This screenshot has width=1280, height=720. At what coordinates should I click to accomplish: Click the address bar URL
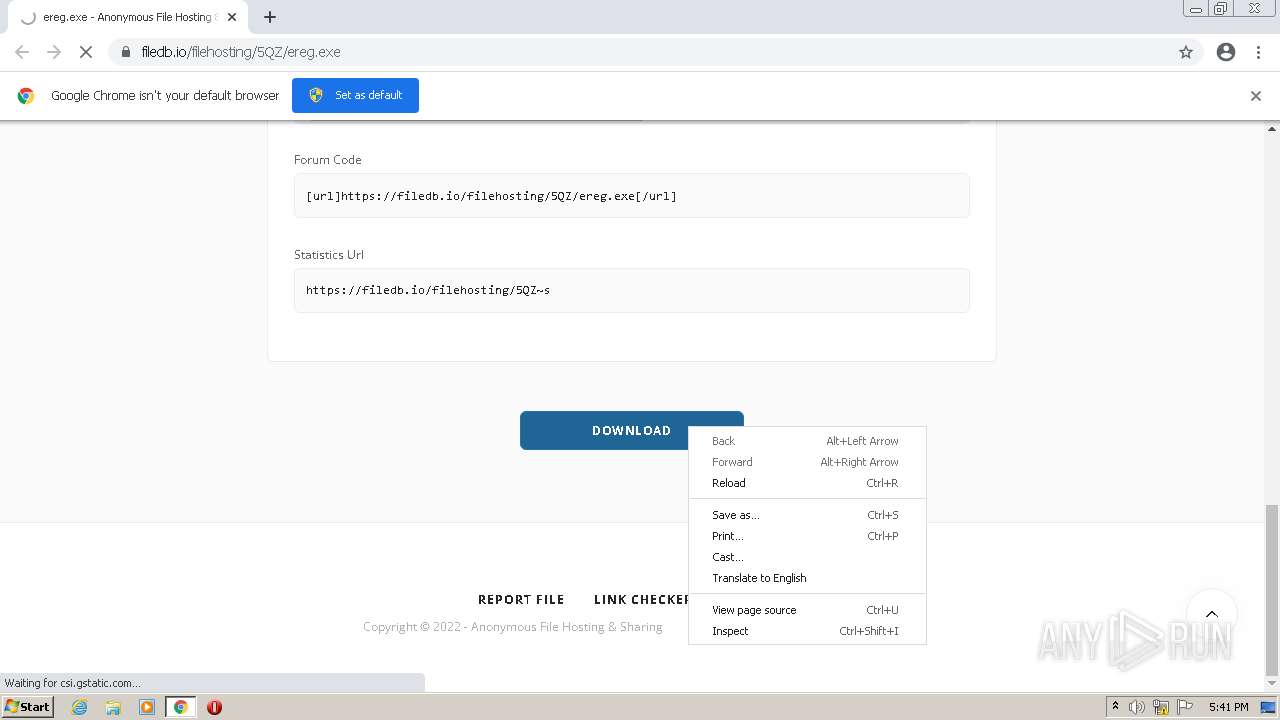(241, 52)
